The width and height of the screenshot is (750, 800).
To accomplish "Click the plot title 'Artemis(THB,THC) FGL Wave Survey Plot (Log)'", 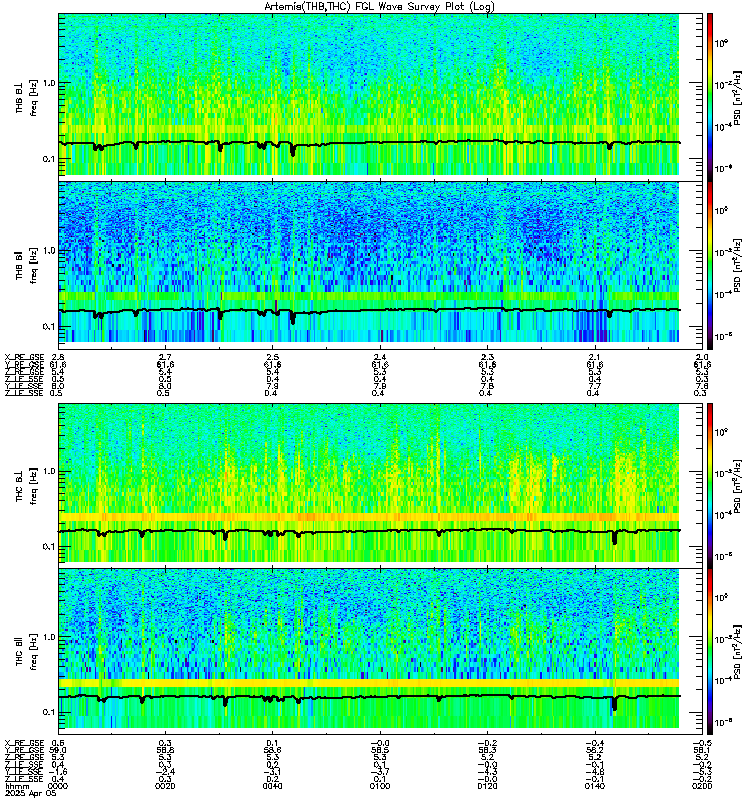I will click(380, 6).
